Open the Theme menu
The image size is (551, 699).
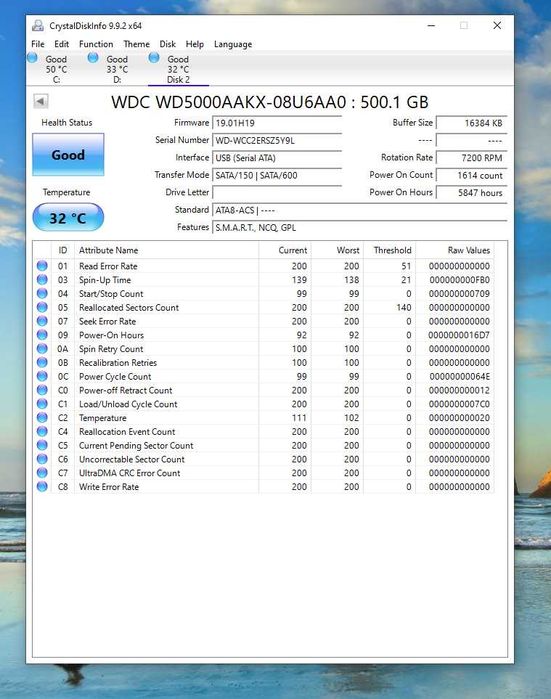point(136,44)
